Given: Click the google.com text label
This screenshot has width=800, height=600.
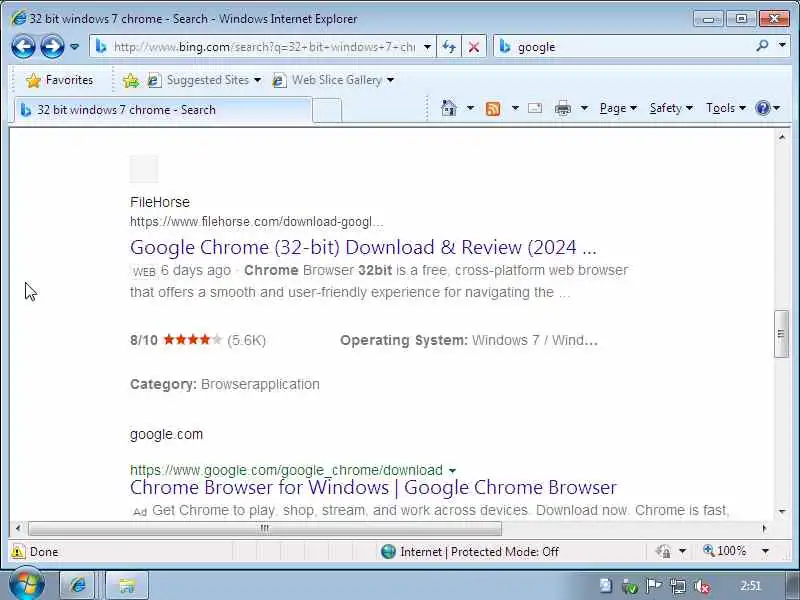Looking at the screenshot, I should tap(166, 434).
